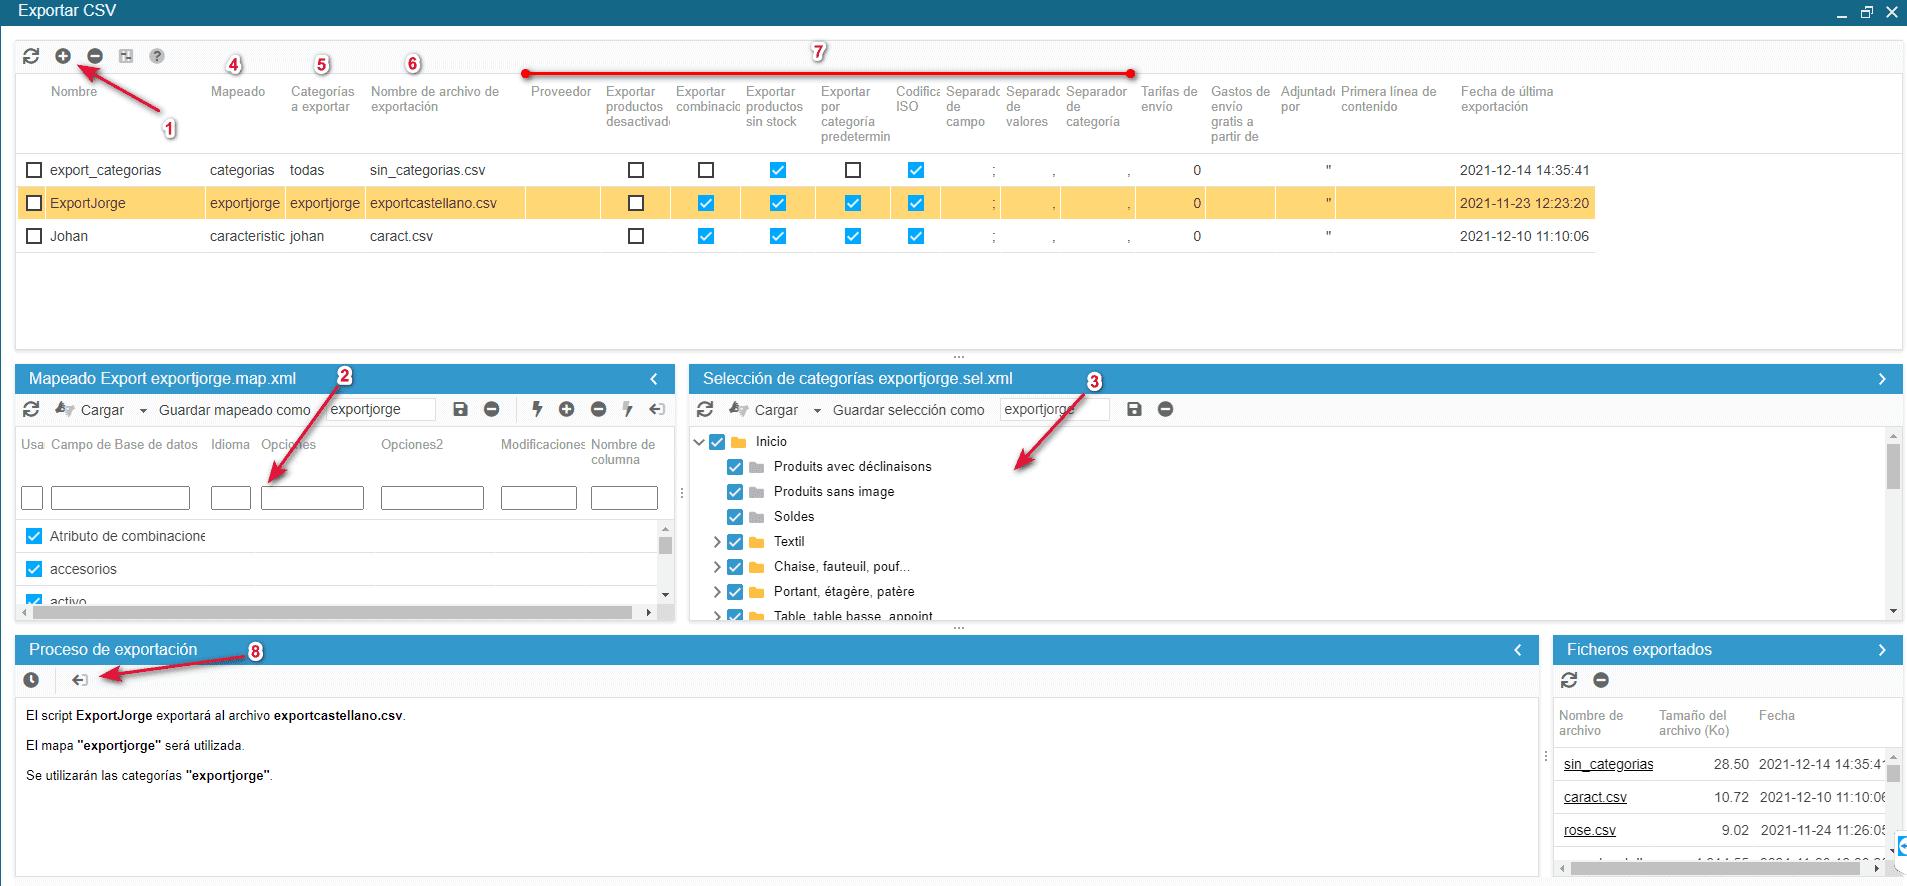The height and width of the screenshot is (886, 1907).
Task: Toggle the accesorios field checkbox
Action: point(34,569)
